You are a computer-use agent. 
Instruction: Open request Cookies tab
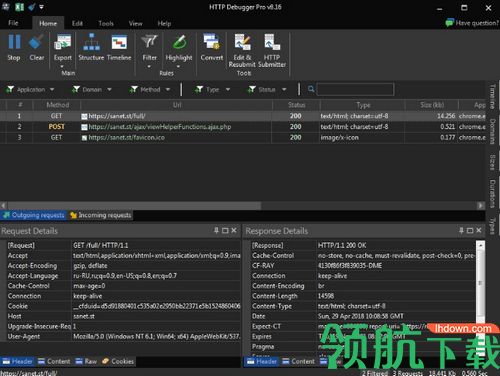[x=118, y=361]
